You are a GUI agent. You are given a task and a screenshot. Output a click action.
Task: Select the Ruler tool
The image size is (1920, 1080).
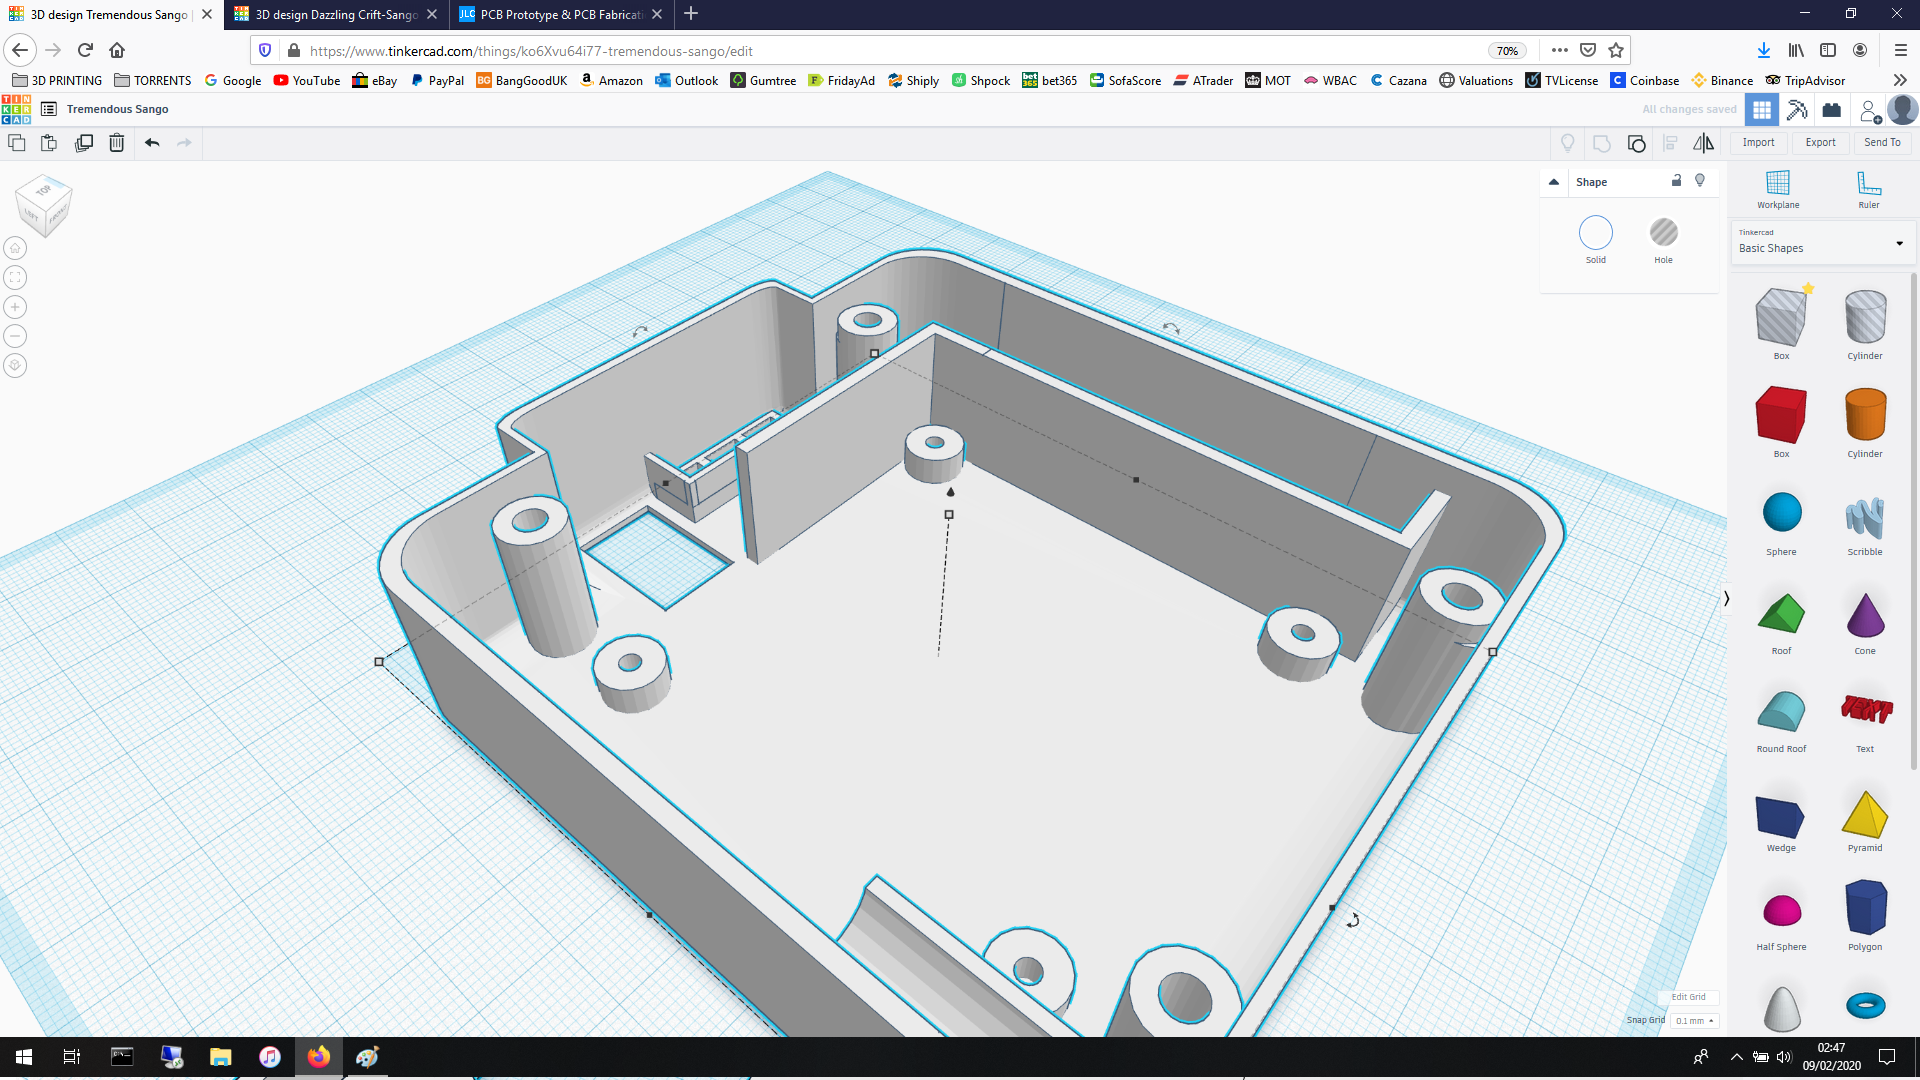(x=1868, y=188)
